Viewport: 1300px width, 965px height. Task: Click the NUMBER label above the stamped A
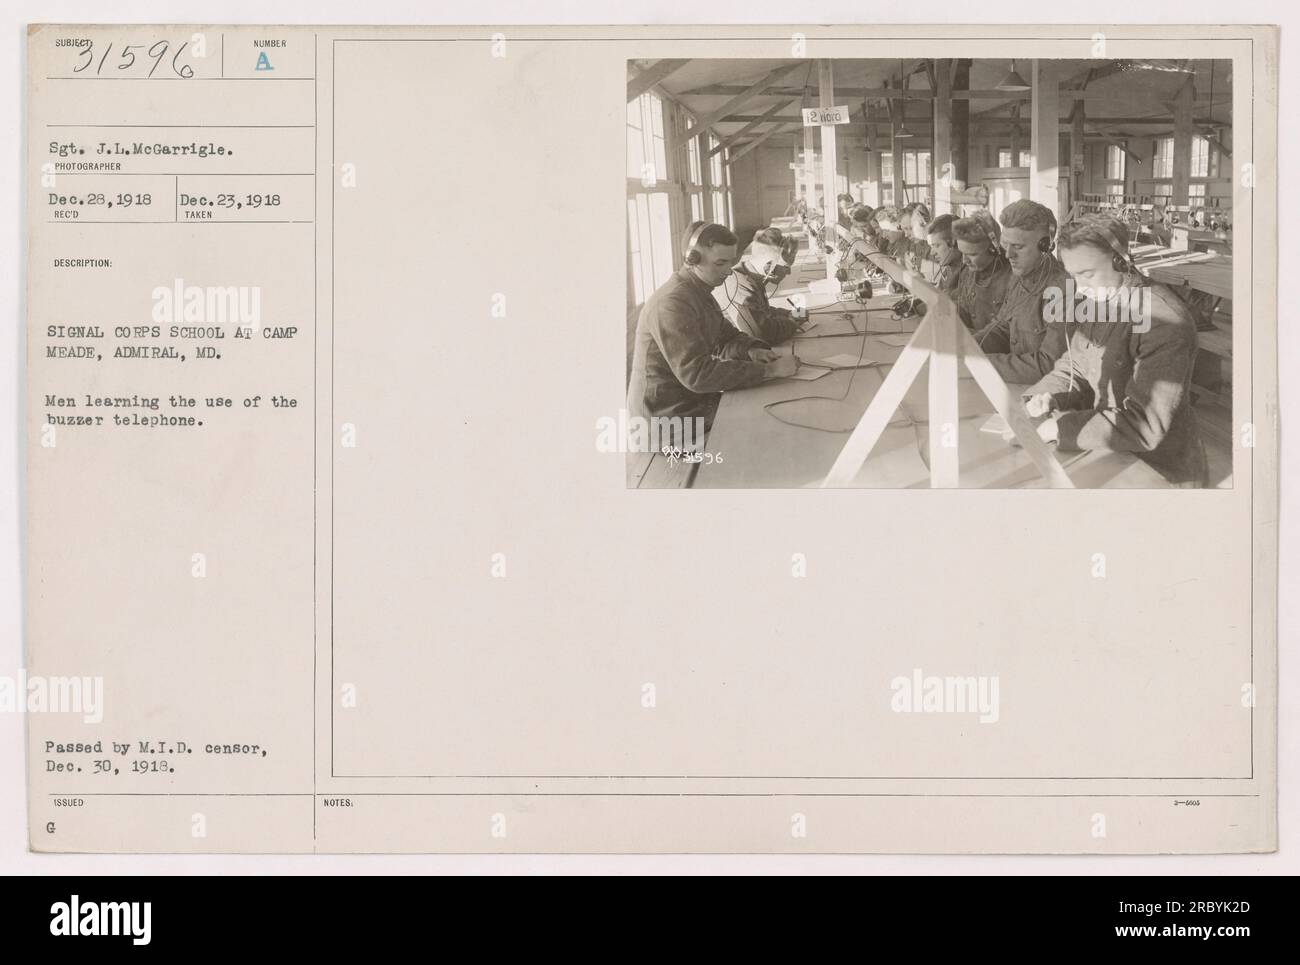270,43
